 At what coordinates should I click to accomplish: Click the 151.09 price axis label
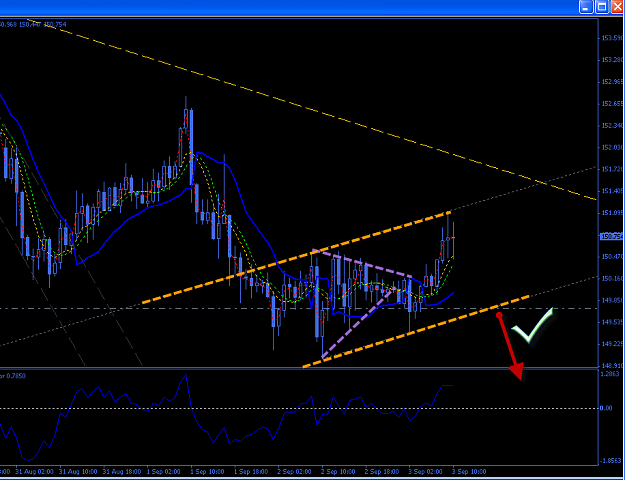point(613,213)
